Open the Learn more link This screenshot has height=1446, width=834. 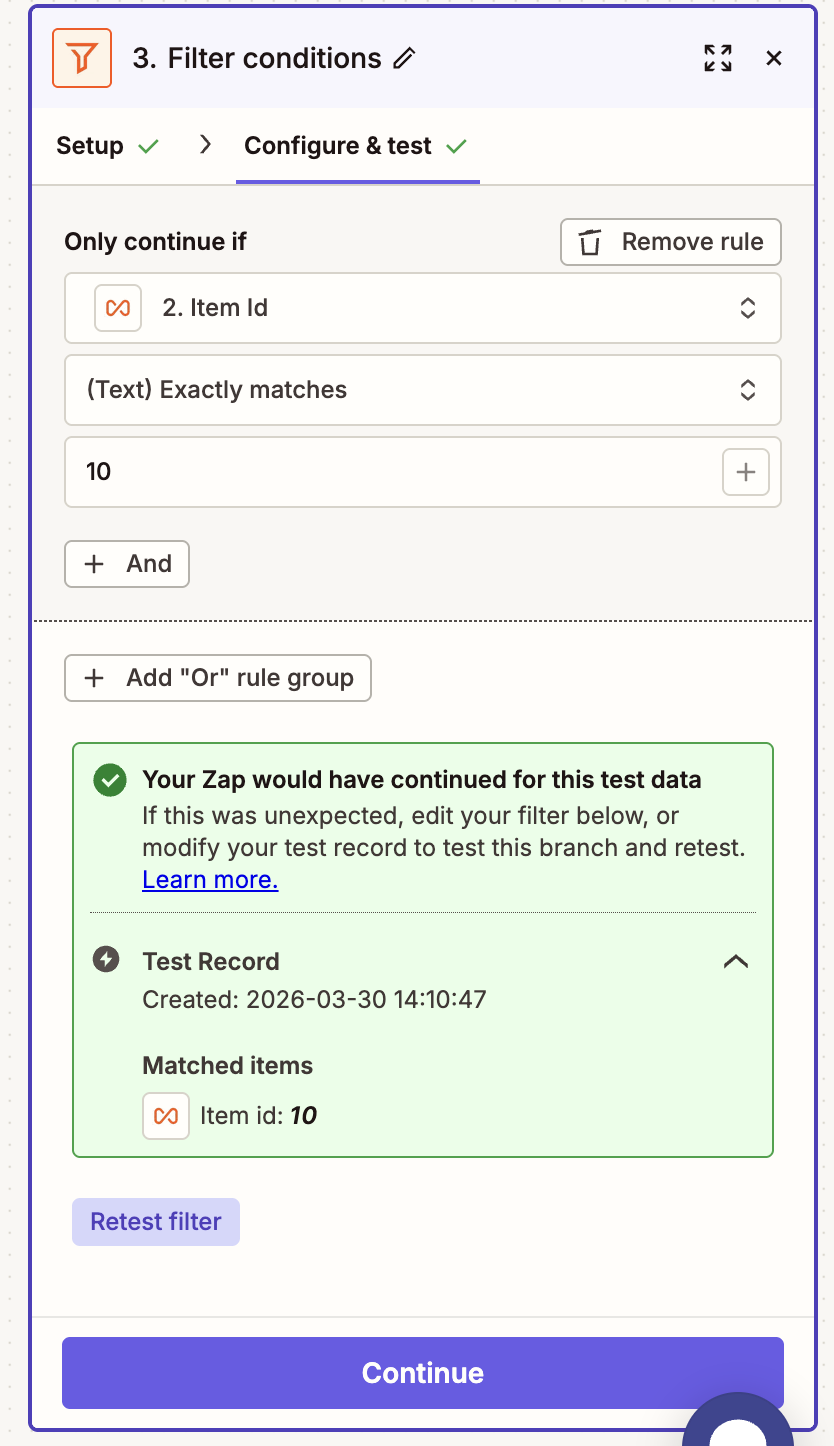(210, 880)
